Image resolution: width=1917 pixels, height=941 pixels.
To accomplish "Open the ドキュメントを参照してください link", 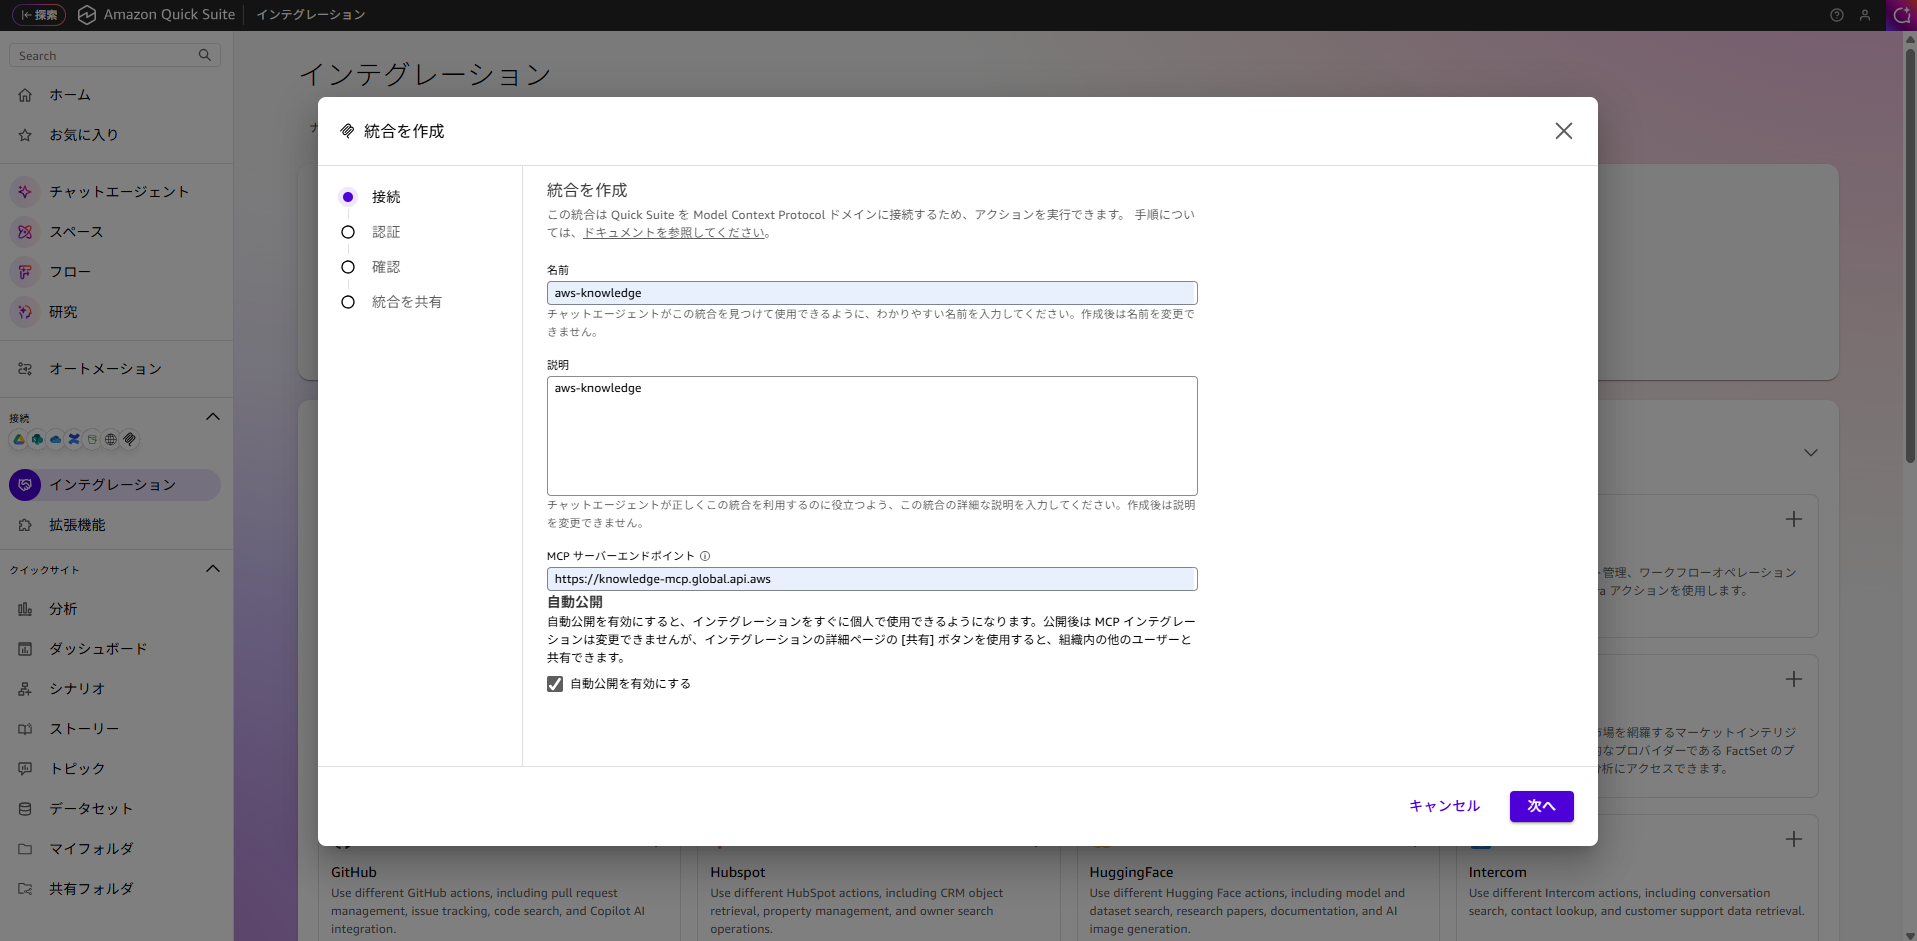I will point(675,233).
